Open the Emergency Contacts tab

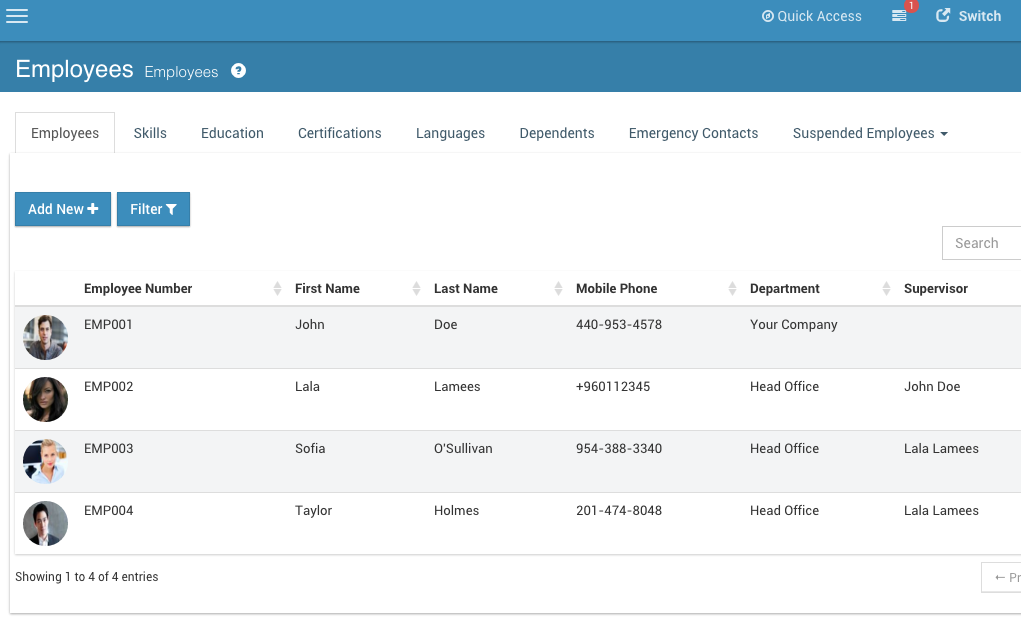[x=693, y=132]
